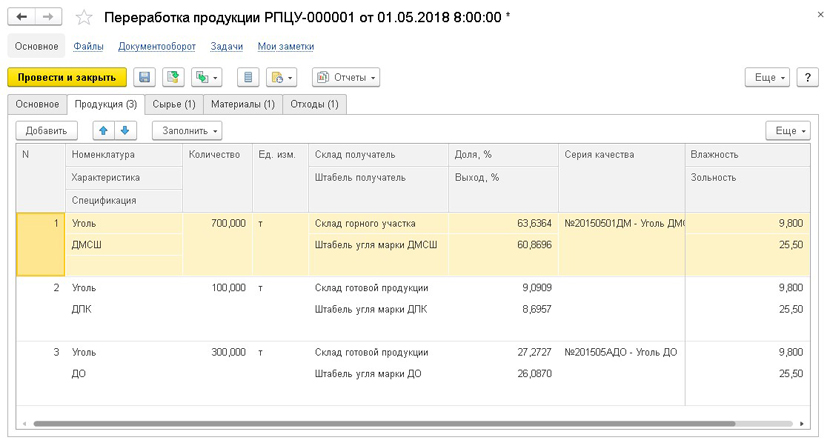Open the document movements list icon

pos(250,77)
